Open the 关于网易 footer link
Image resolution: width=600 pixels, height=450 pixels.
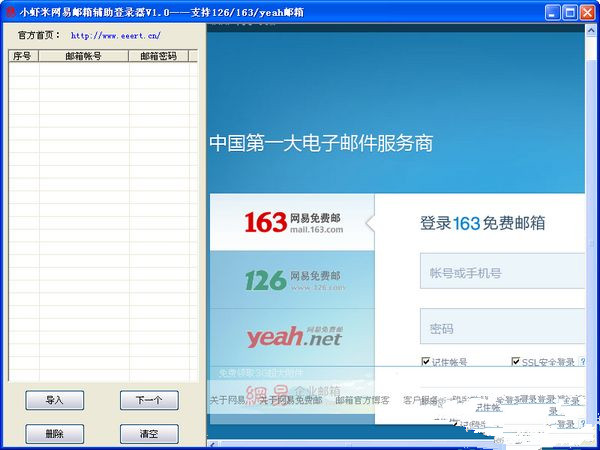click(x=227, y=400)
